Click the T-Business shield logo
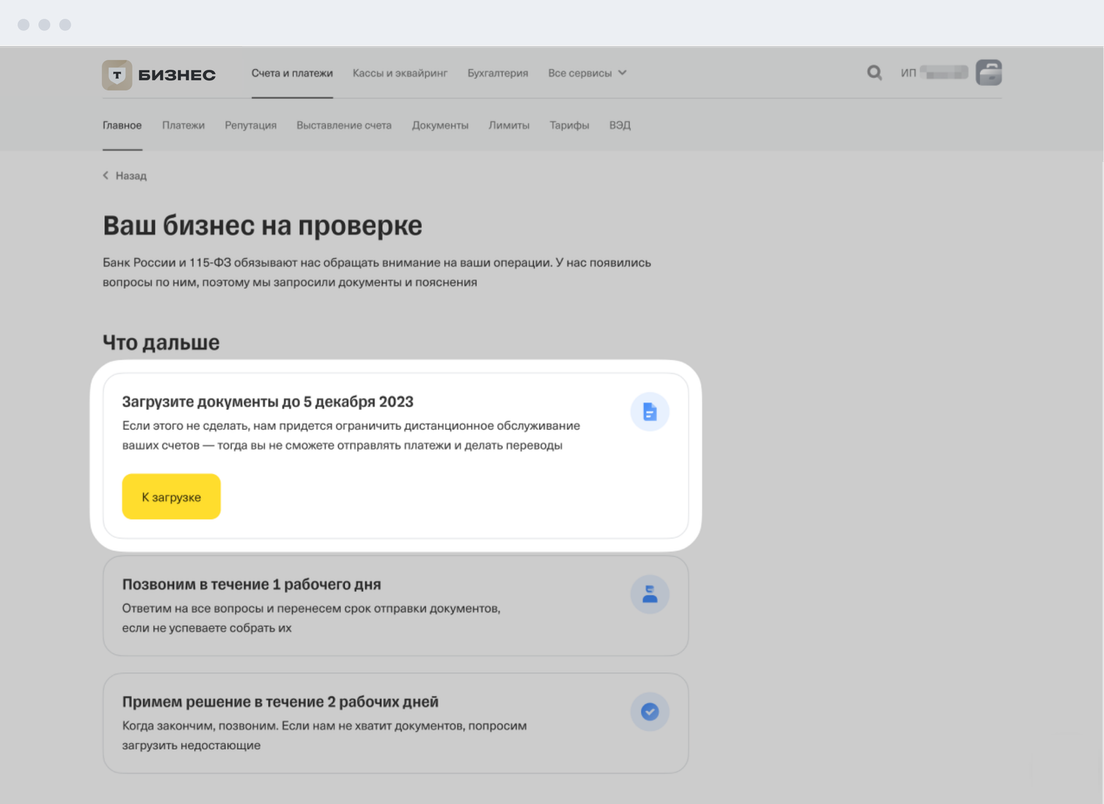The image size is (1104, 804). tap(117, 74)
